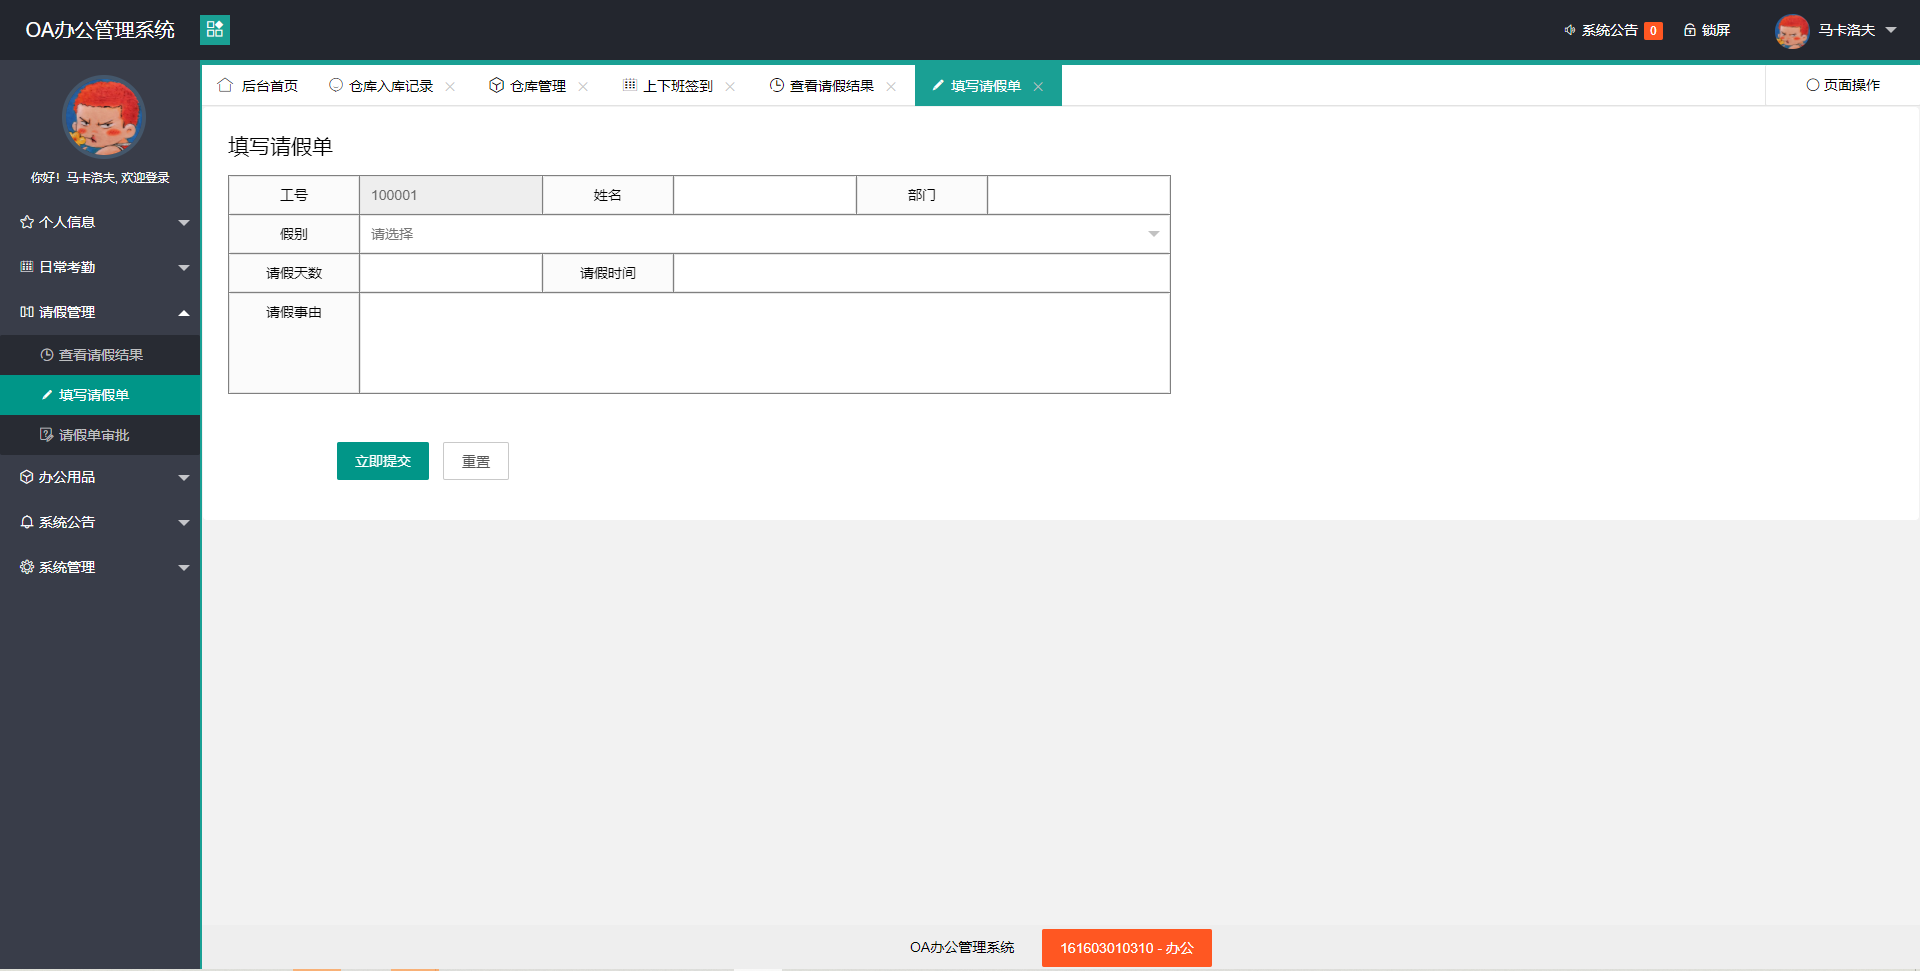Click the calendar icon beside 日常考勤
This screenshot has height=971, width=1920.
click(x=26, y=267)
